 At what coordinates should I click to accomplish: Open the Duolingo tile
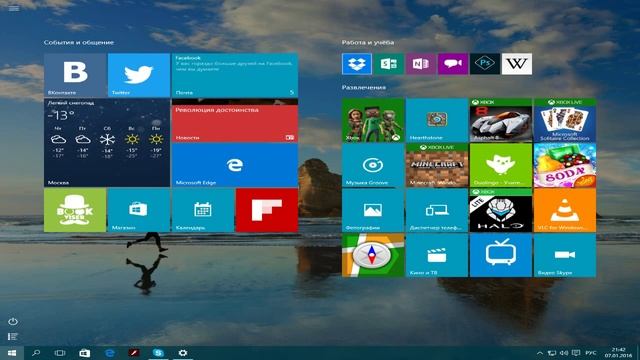point(501,165)
